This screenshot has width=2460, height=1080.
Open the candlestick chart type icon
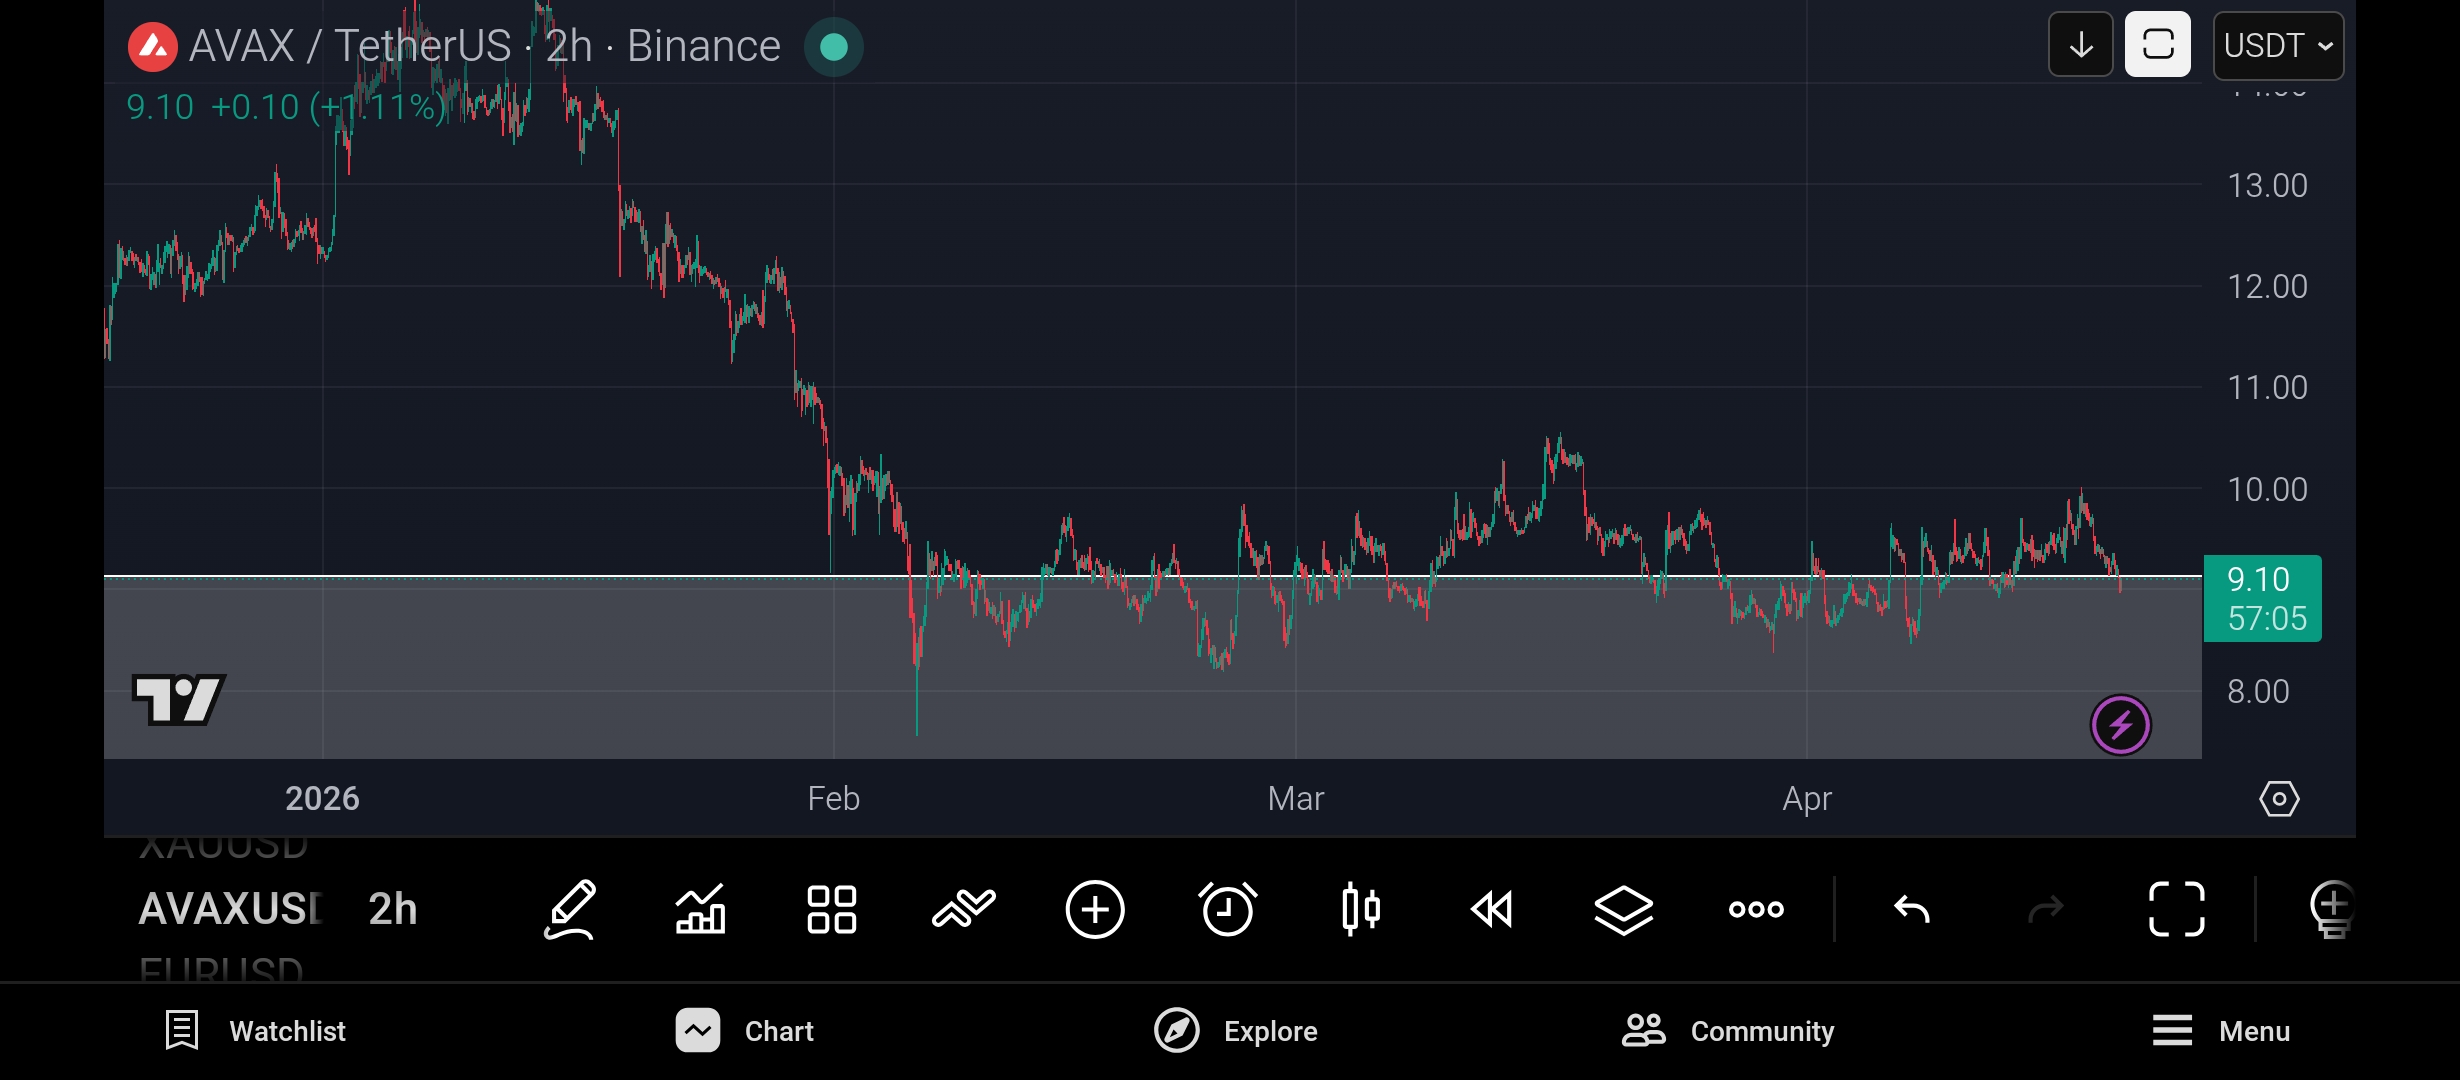(x=1360, y=909)
